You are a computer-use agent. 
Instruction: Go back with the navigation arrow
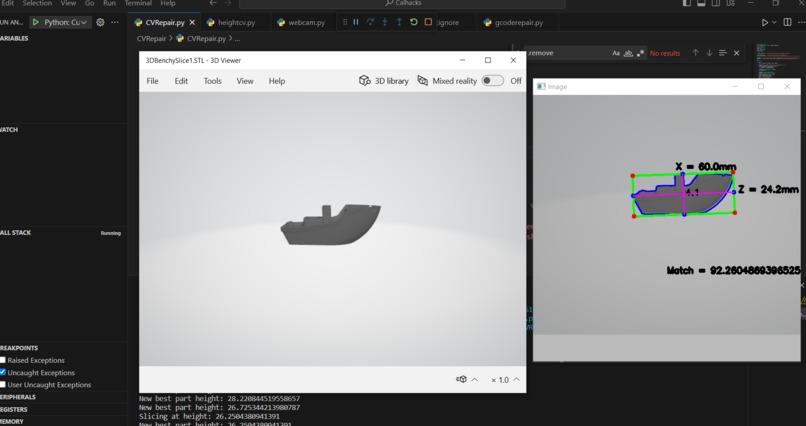coord(213,3)
